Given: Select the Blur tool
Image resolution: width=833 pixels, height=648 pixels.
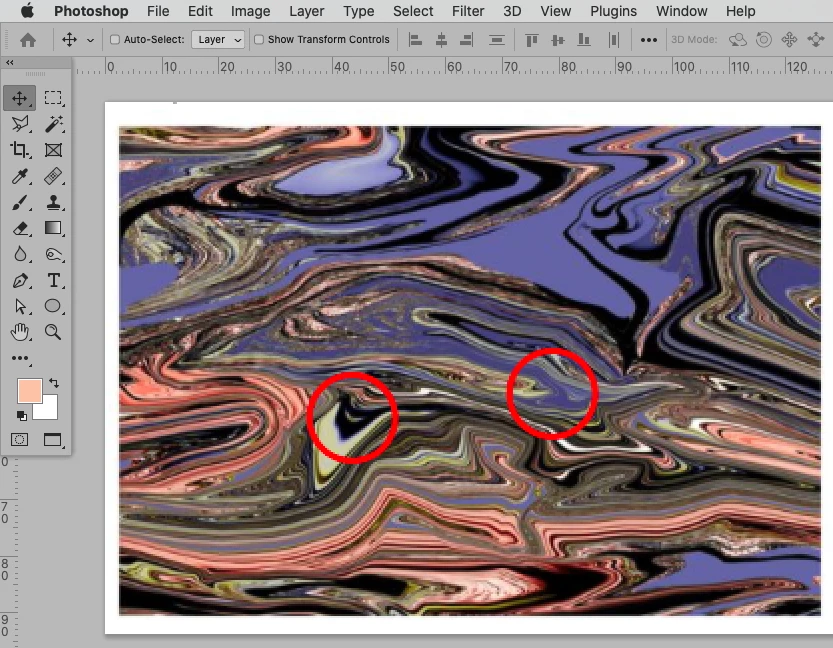Looking at the screenshot, I should tap(20, 254).
